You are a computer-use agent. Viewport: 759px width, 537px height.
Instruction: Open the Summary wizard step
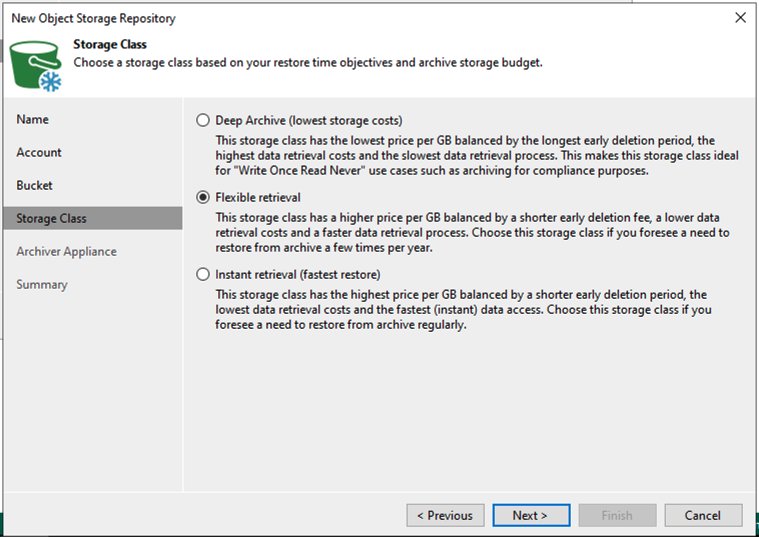tap(42, 284)
